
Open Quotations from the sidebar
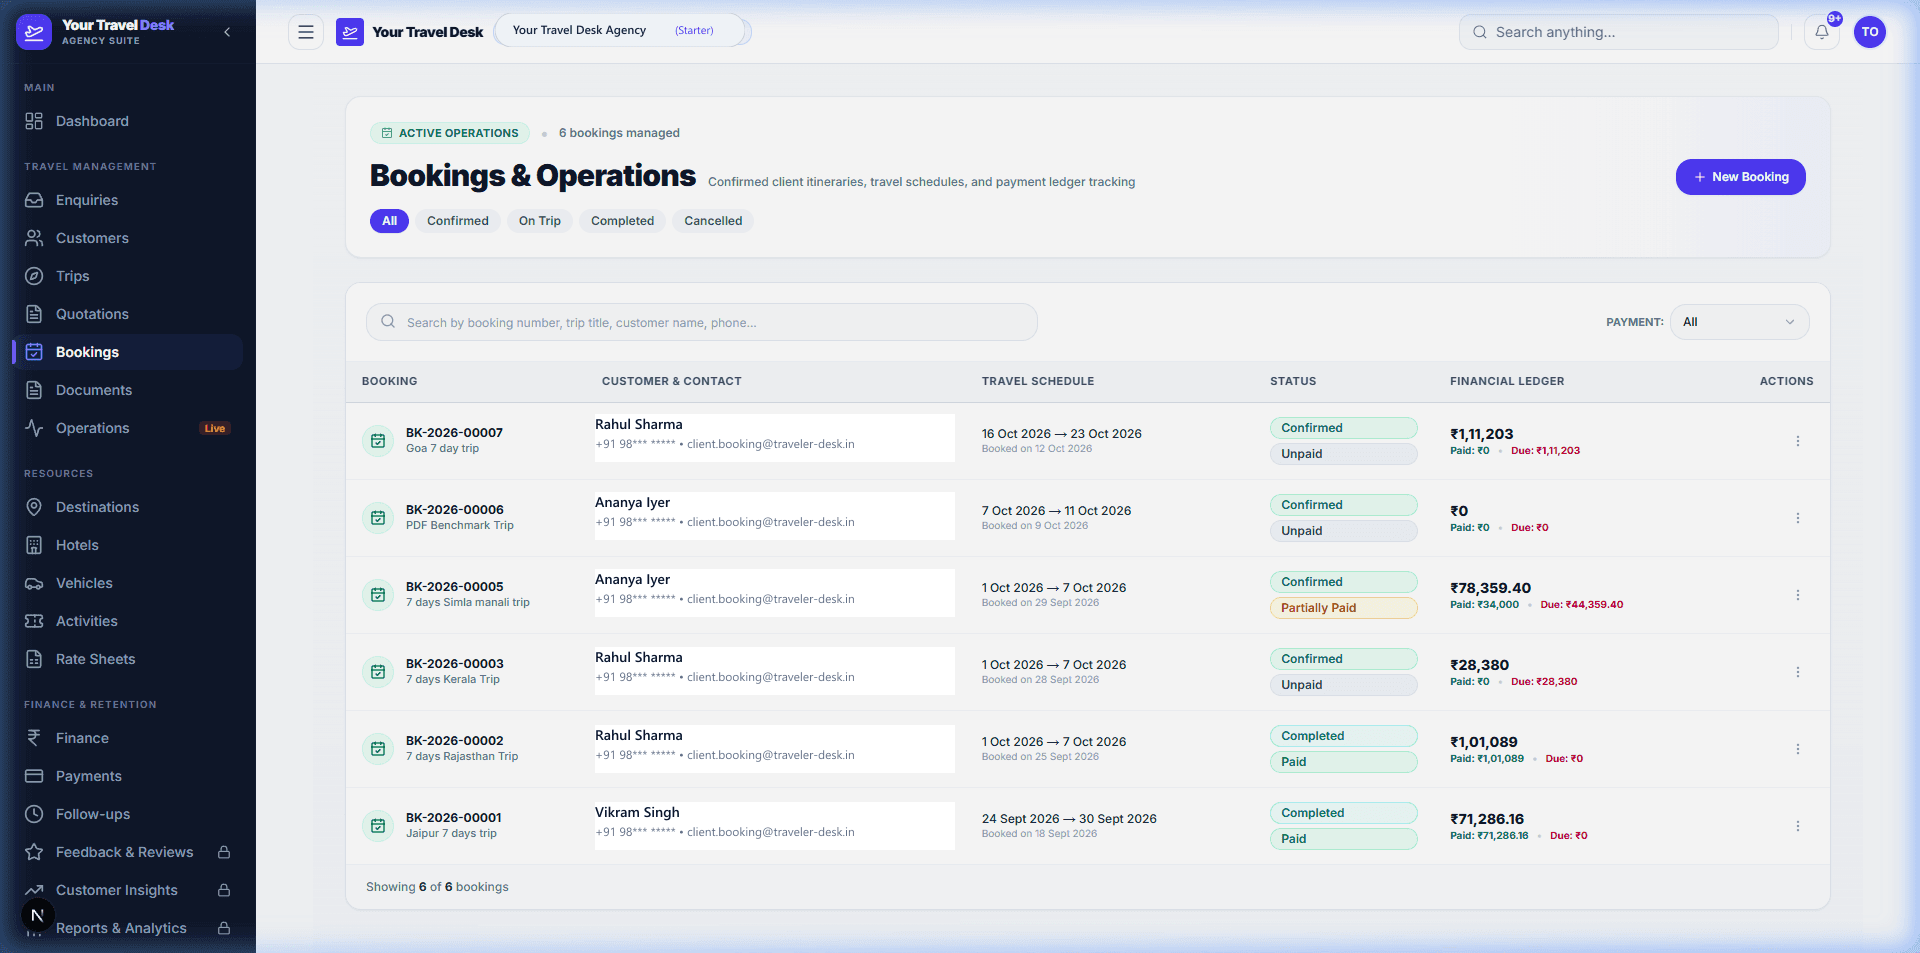(128, 314)
